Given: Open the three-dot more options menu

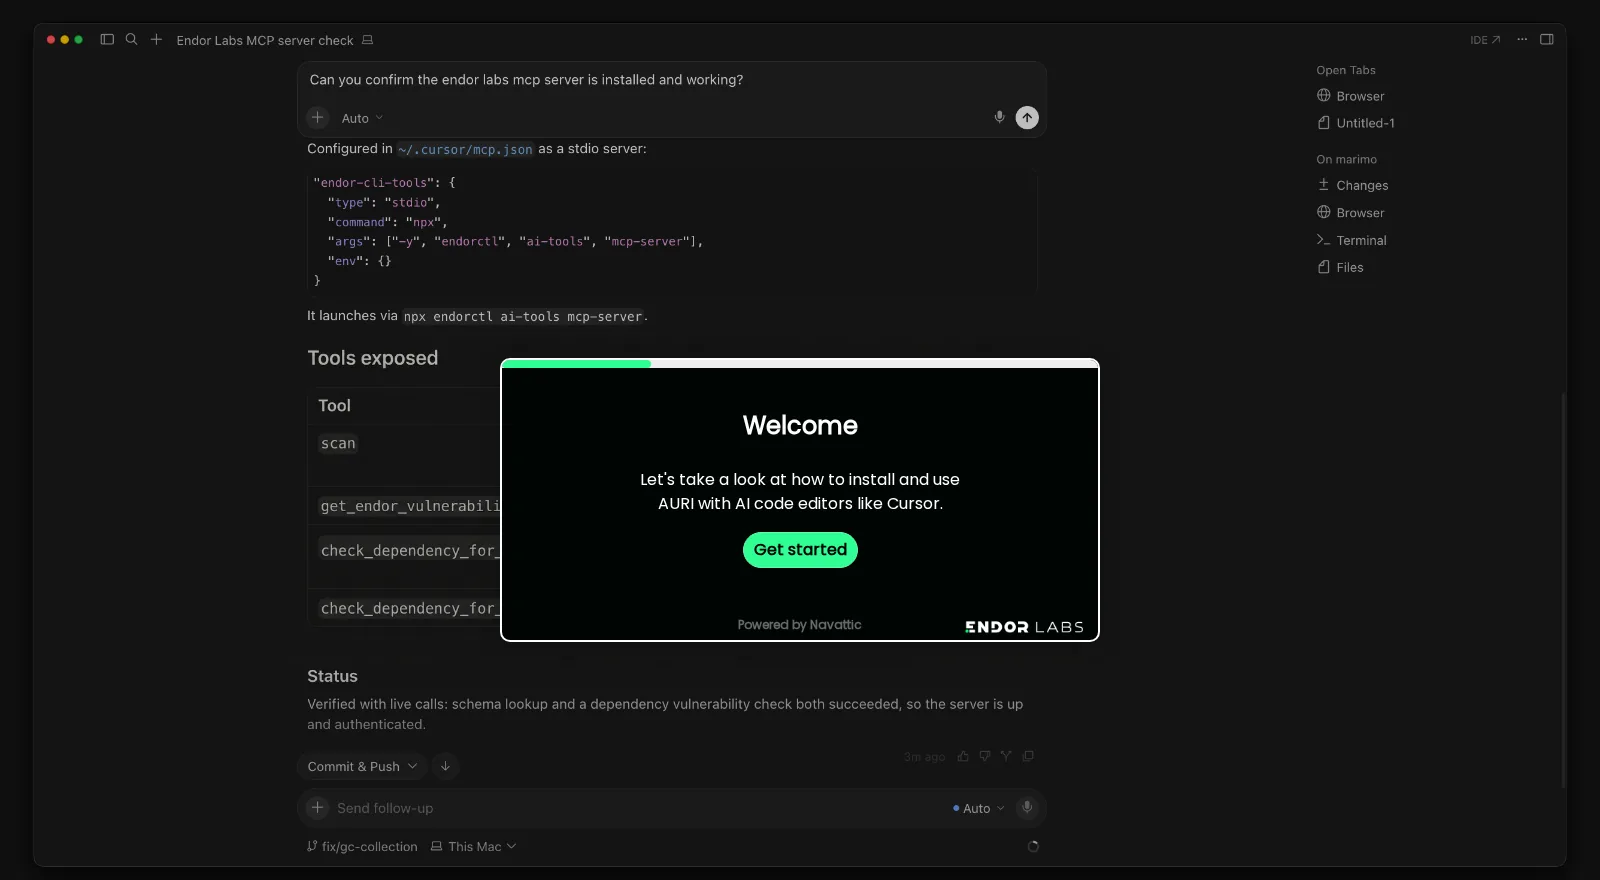Looking at the screenshot, I should pos(1522,40).
